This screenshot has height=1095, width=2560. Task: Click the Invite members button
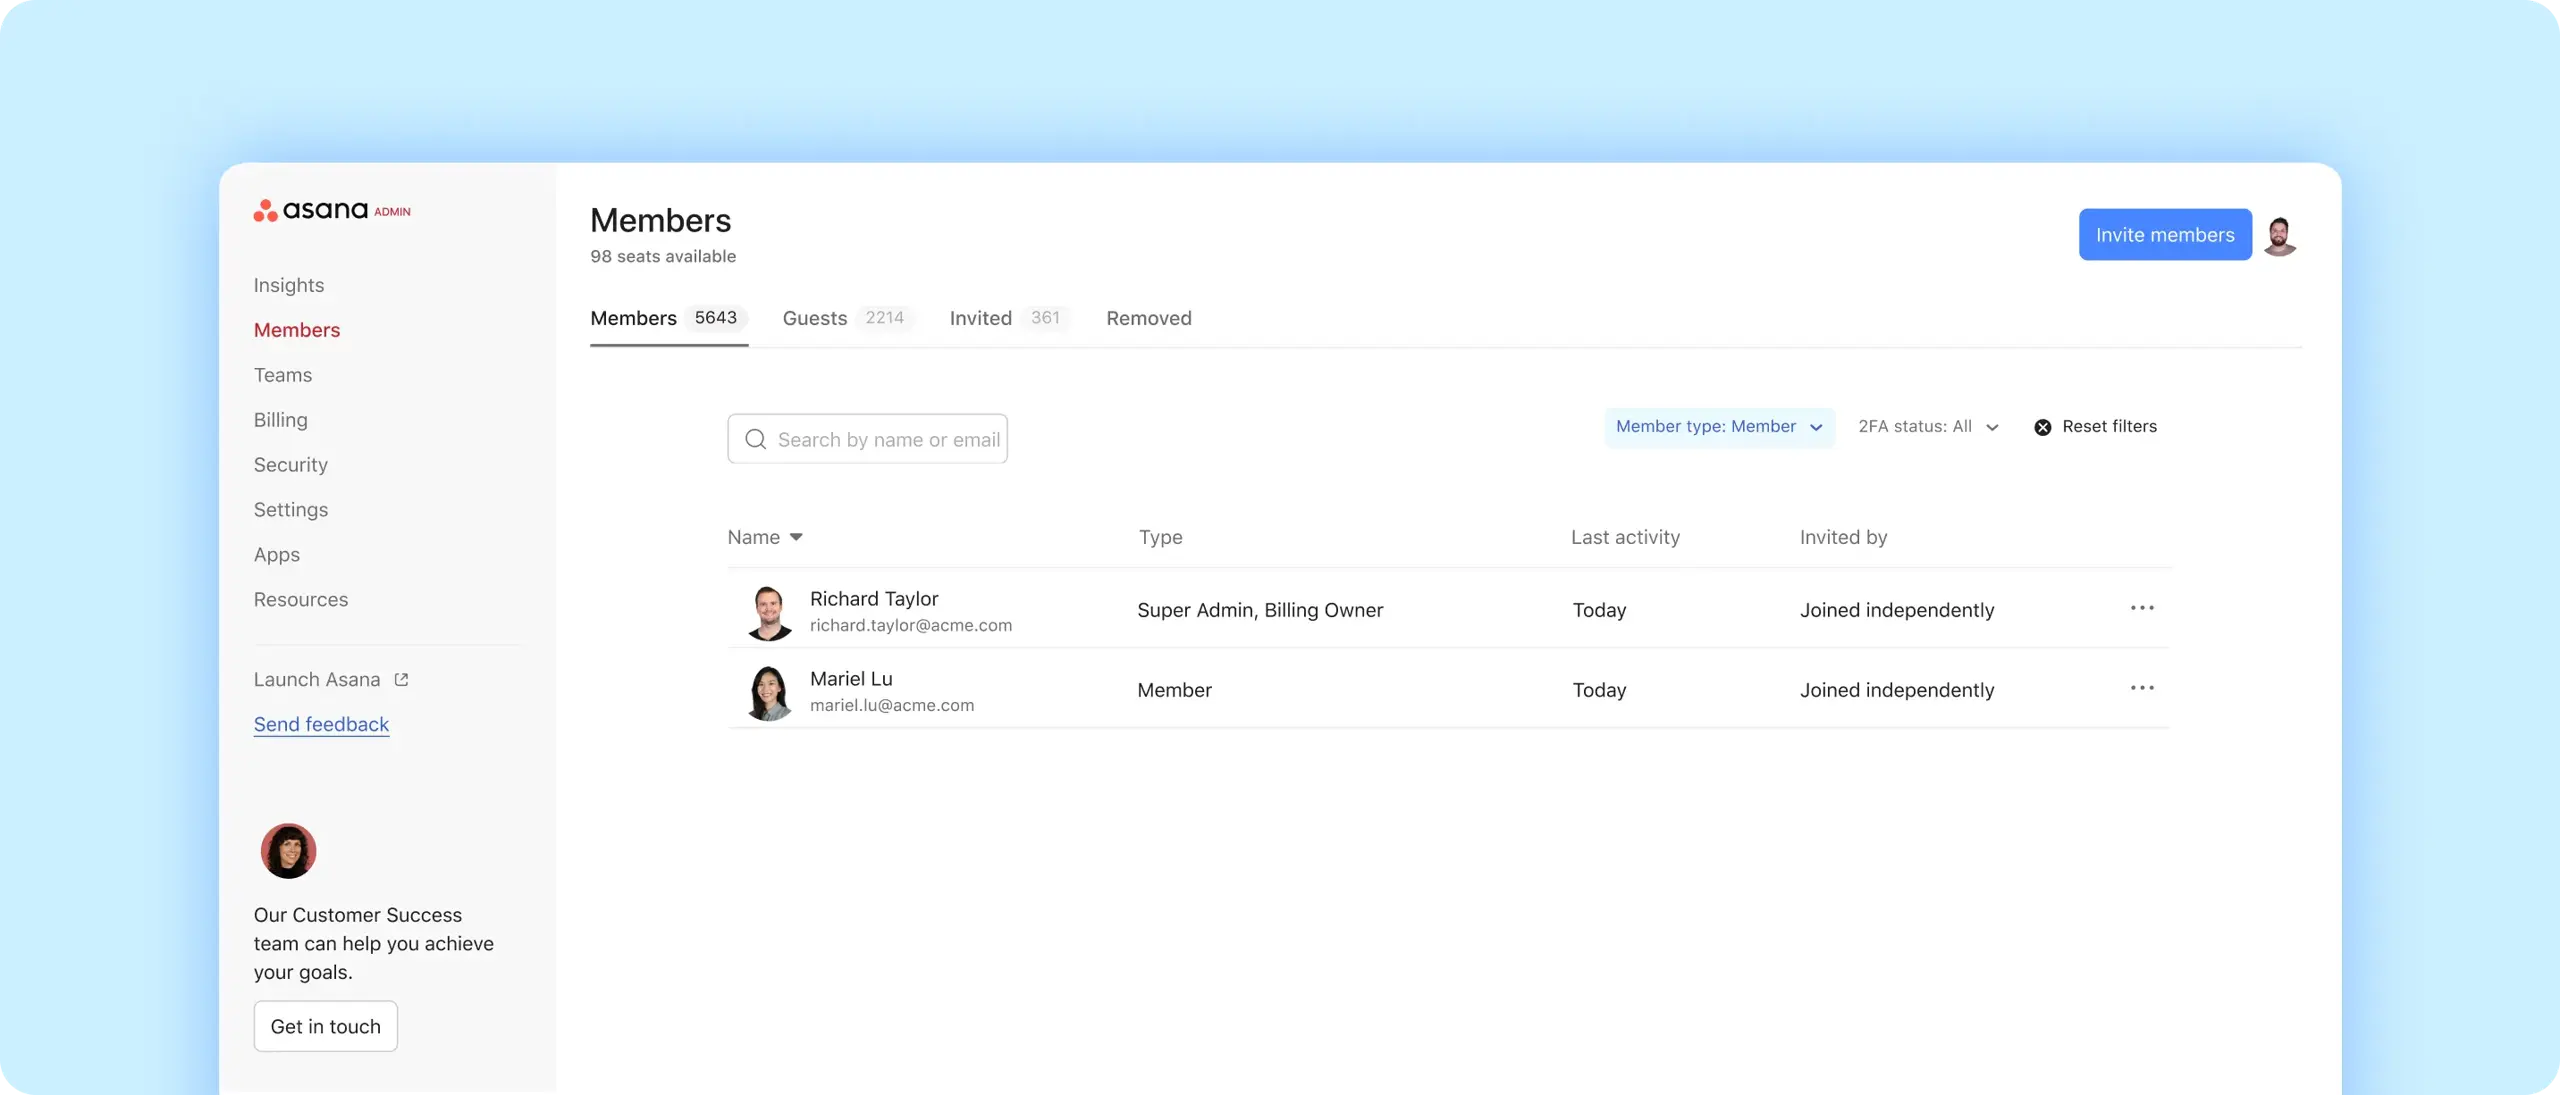[x=2165, y=235]
